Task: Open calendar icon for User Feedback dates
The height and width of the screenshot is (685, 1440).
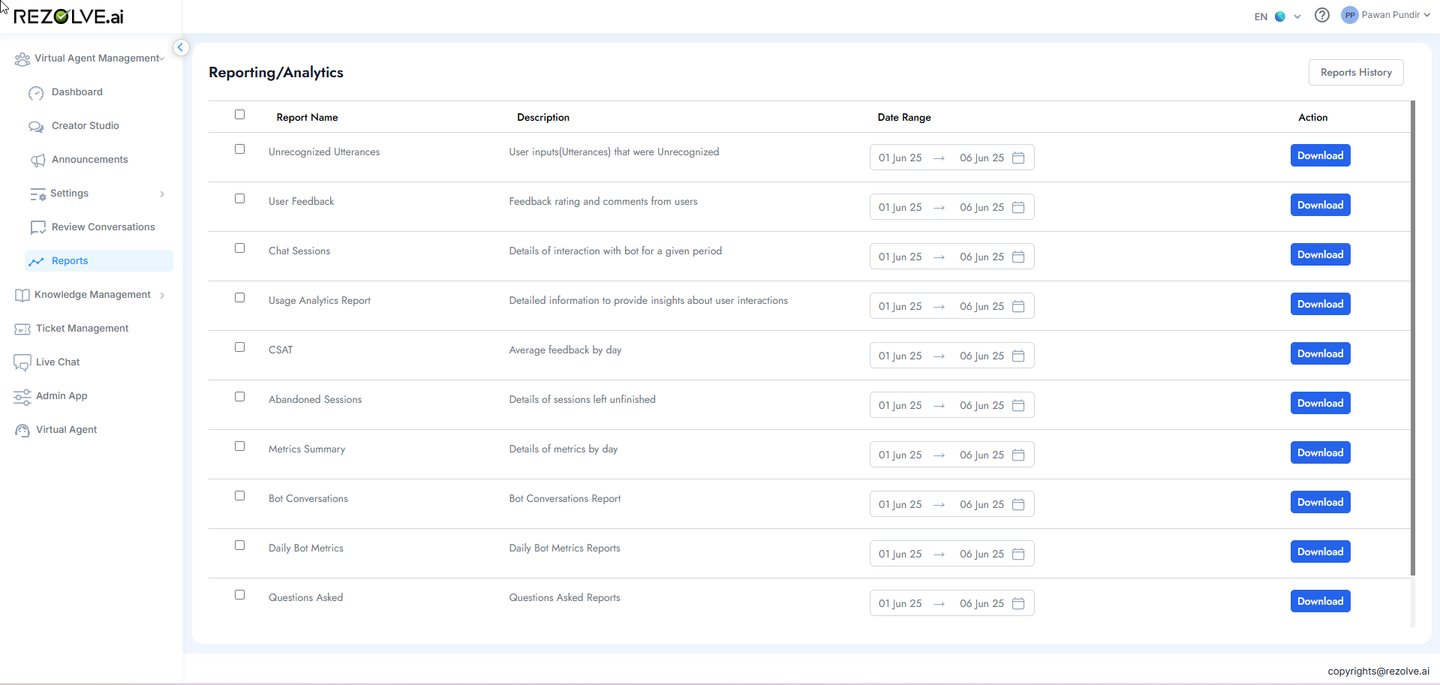Action: tap(1018, 207)
